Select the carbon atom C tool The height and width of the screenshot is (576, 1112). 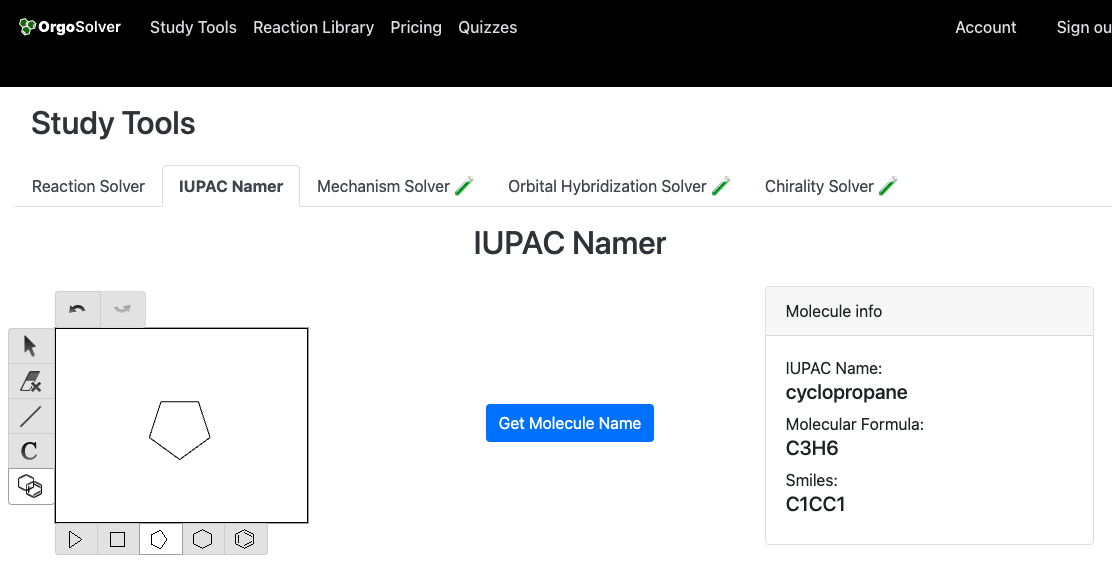31,451
